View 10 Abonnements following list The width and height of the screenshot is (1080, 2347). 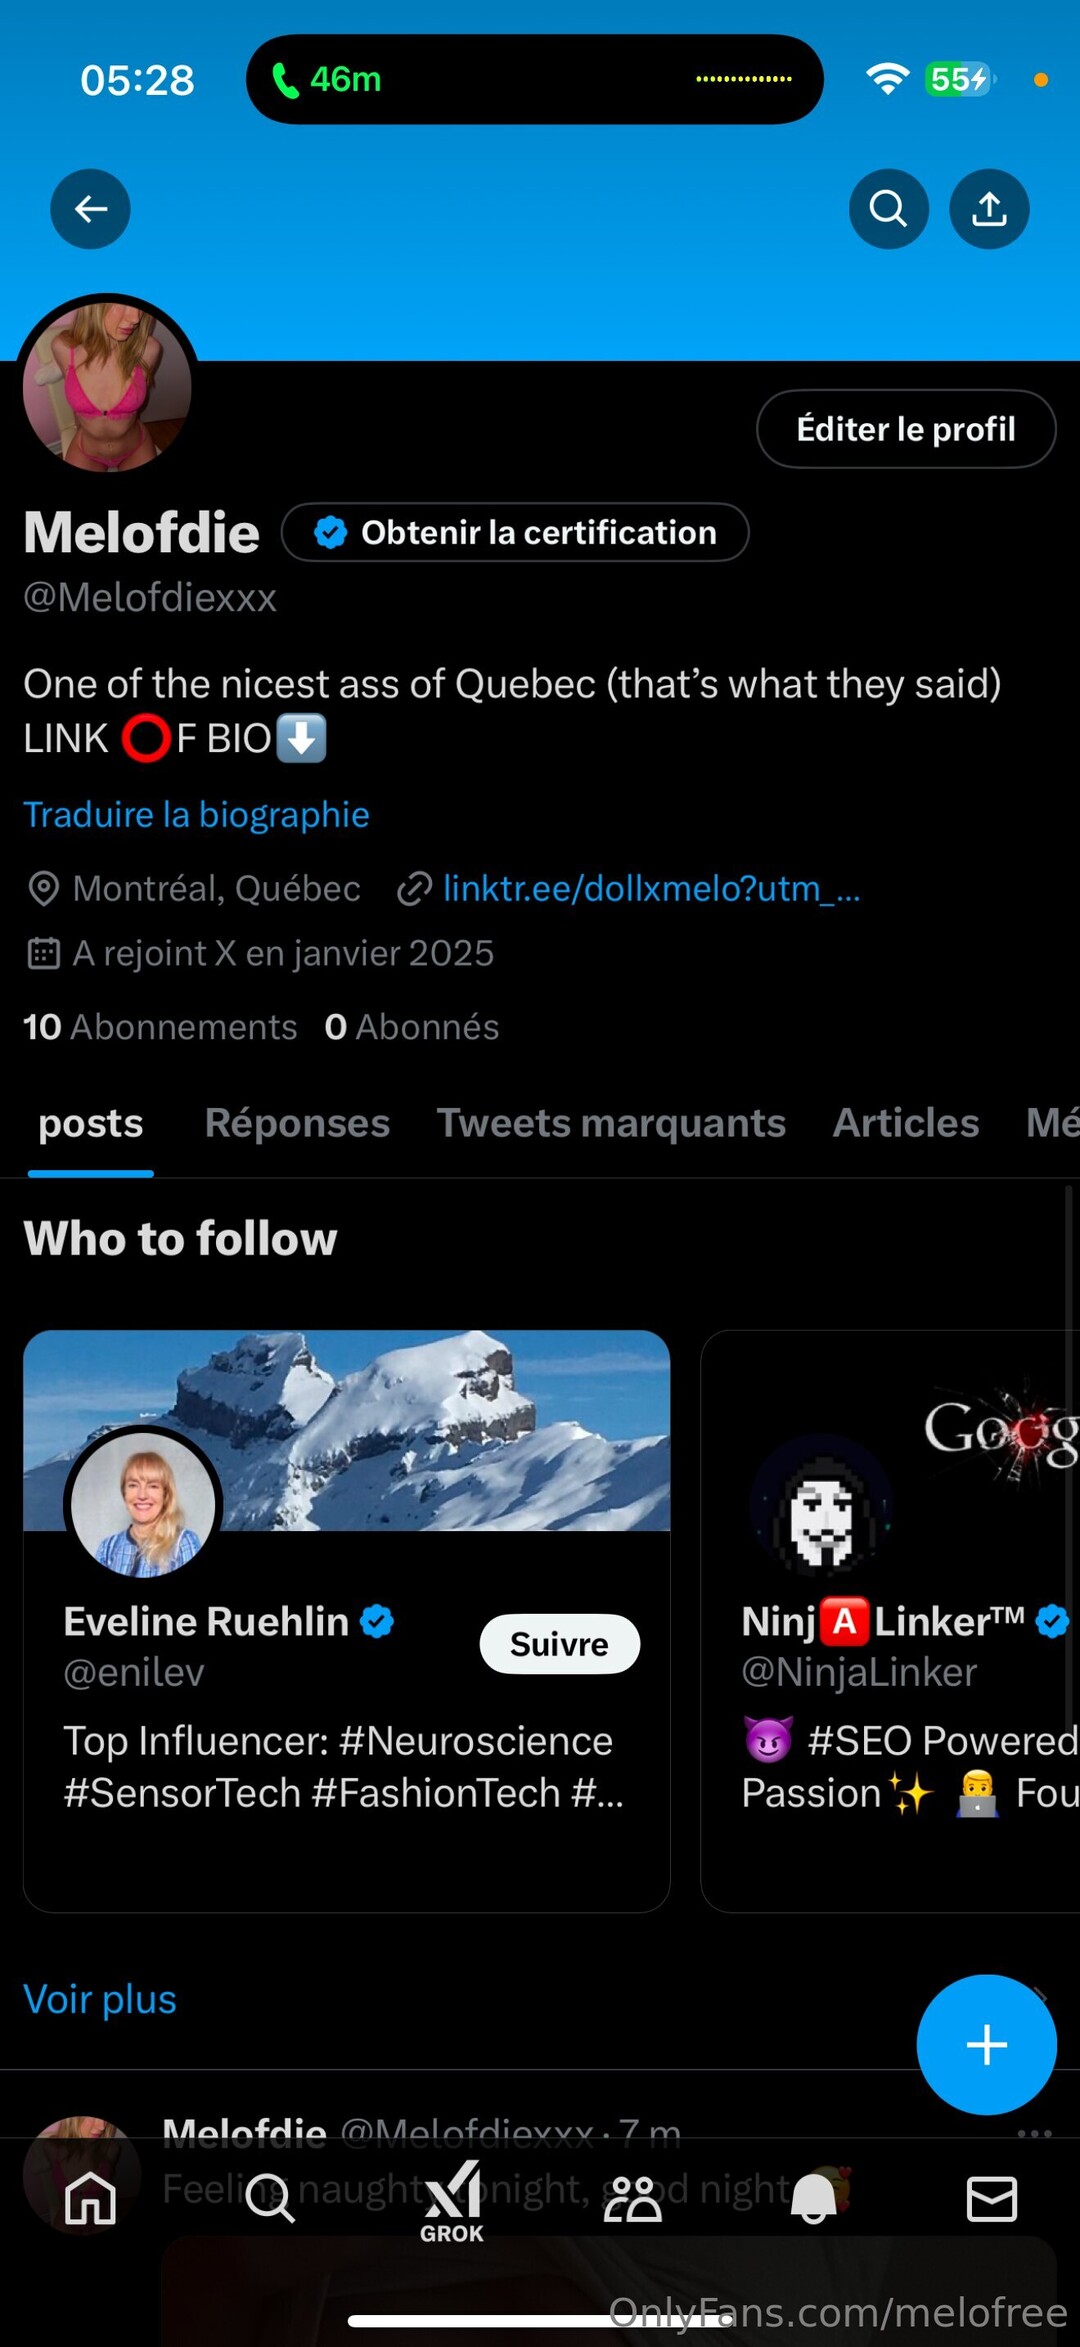[x=160, y=1027]
